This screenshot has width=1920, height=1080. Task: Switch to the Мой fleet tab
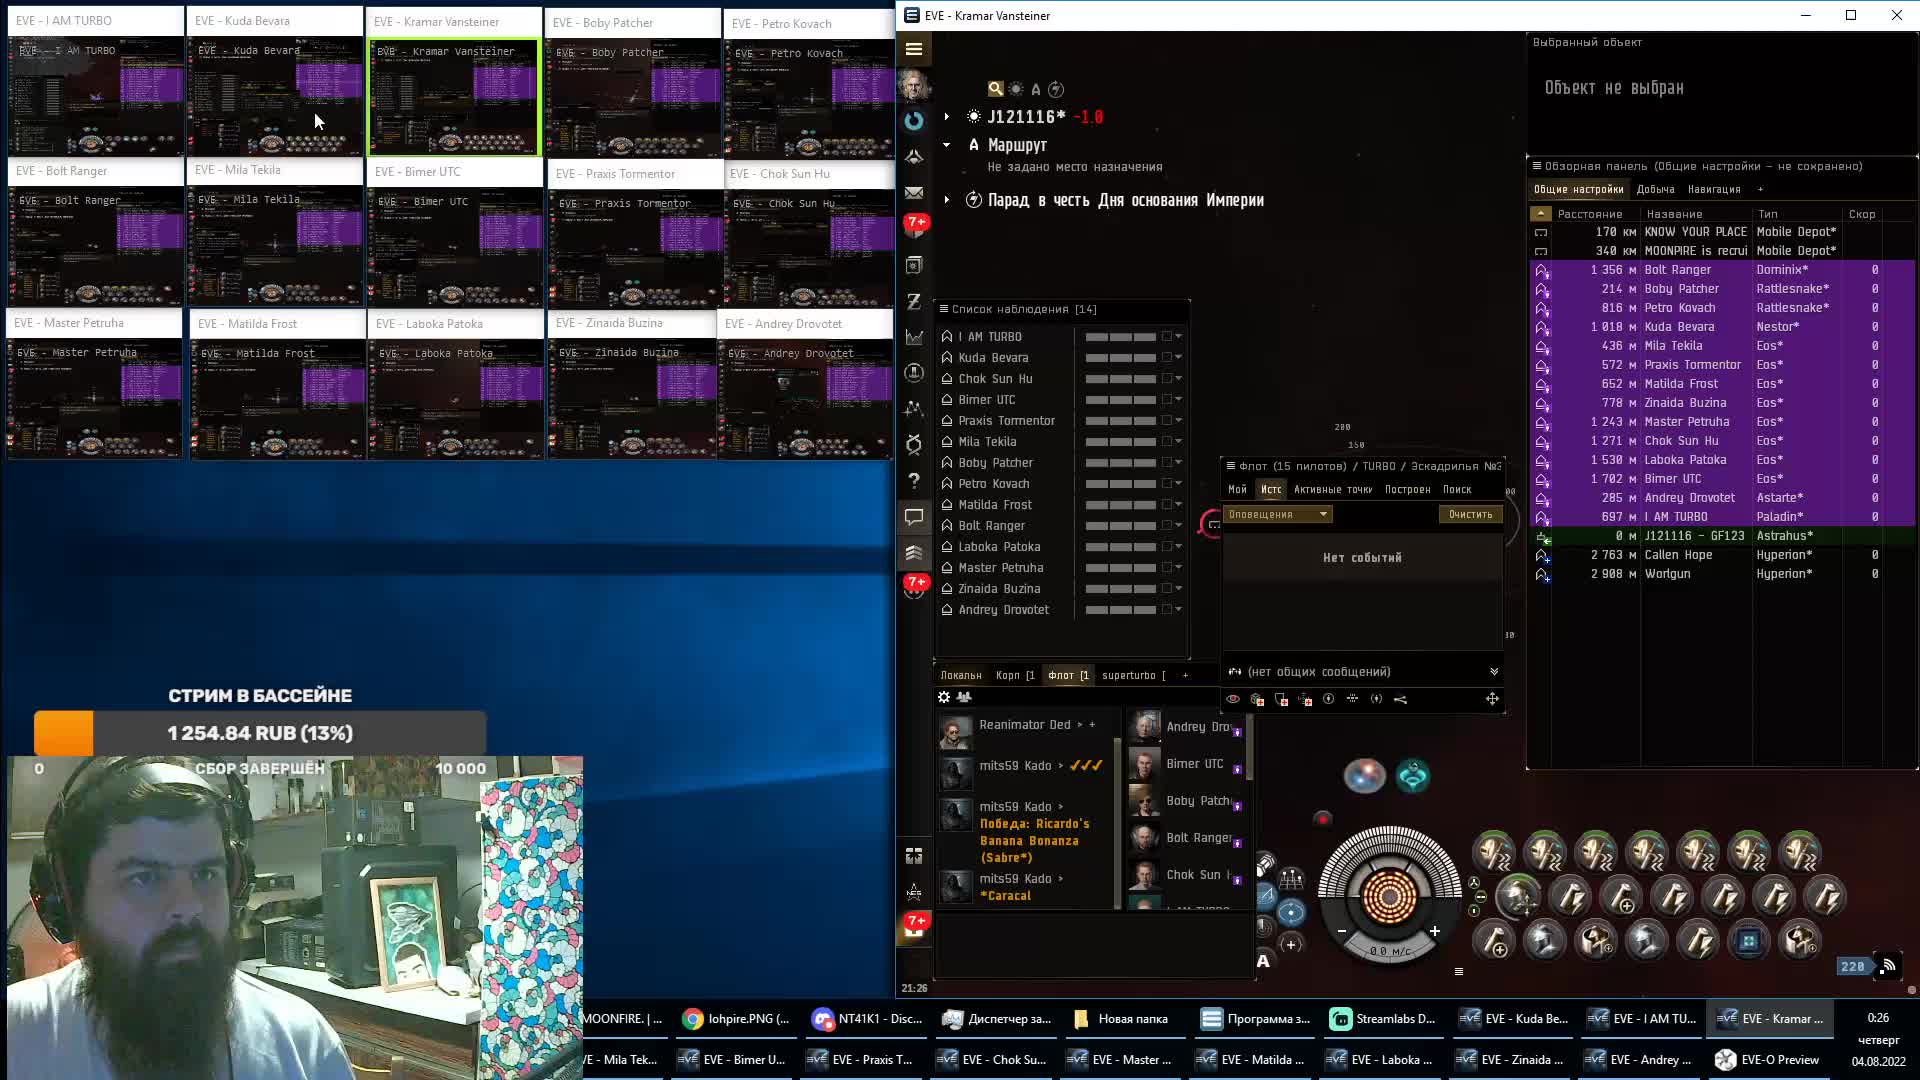1237,489
